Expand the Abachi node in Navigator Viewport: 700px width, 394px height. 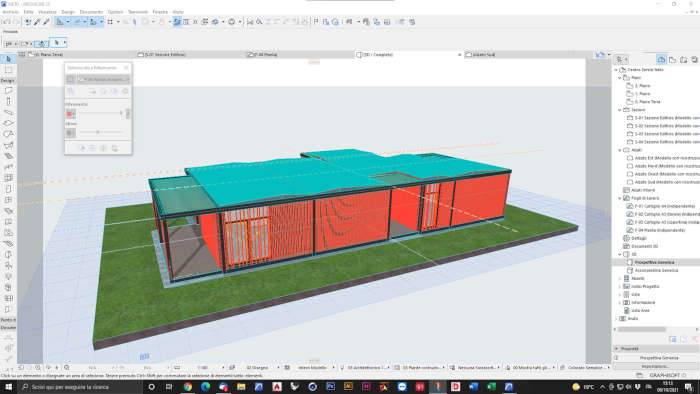620,278
